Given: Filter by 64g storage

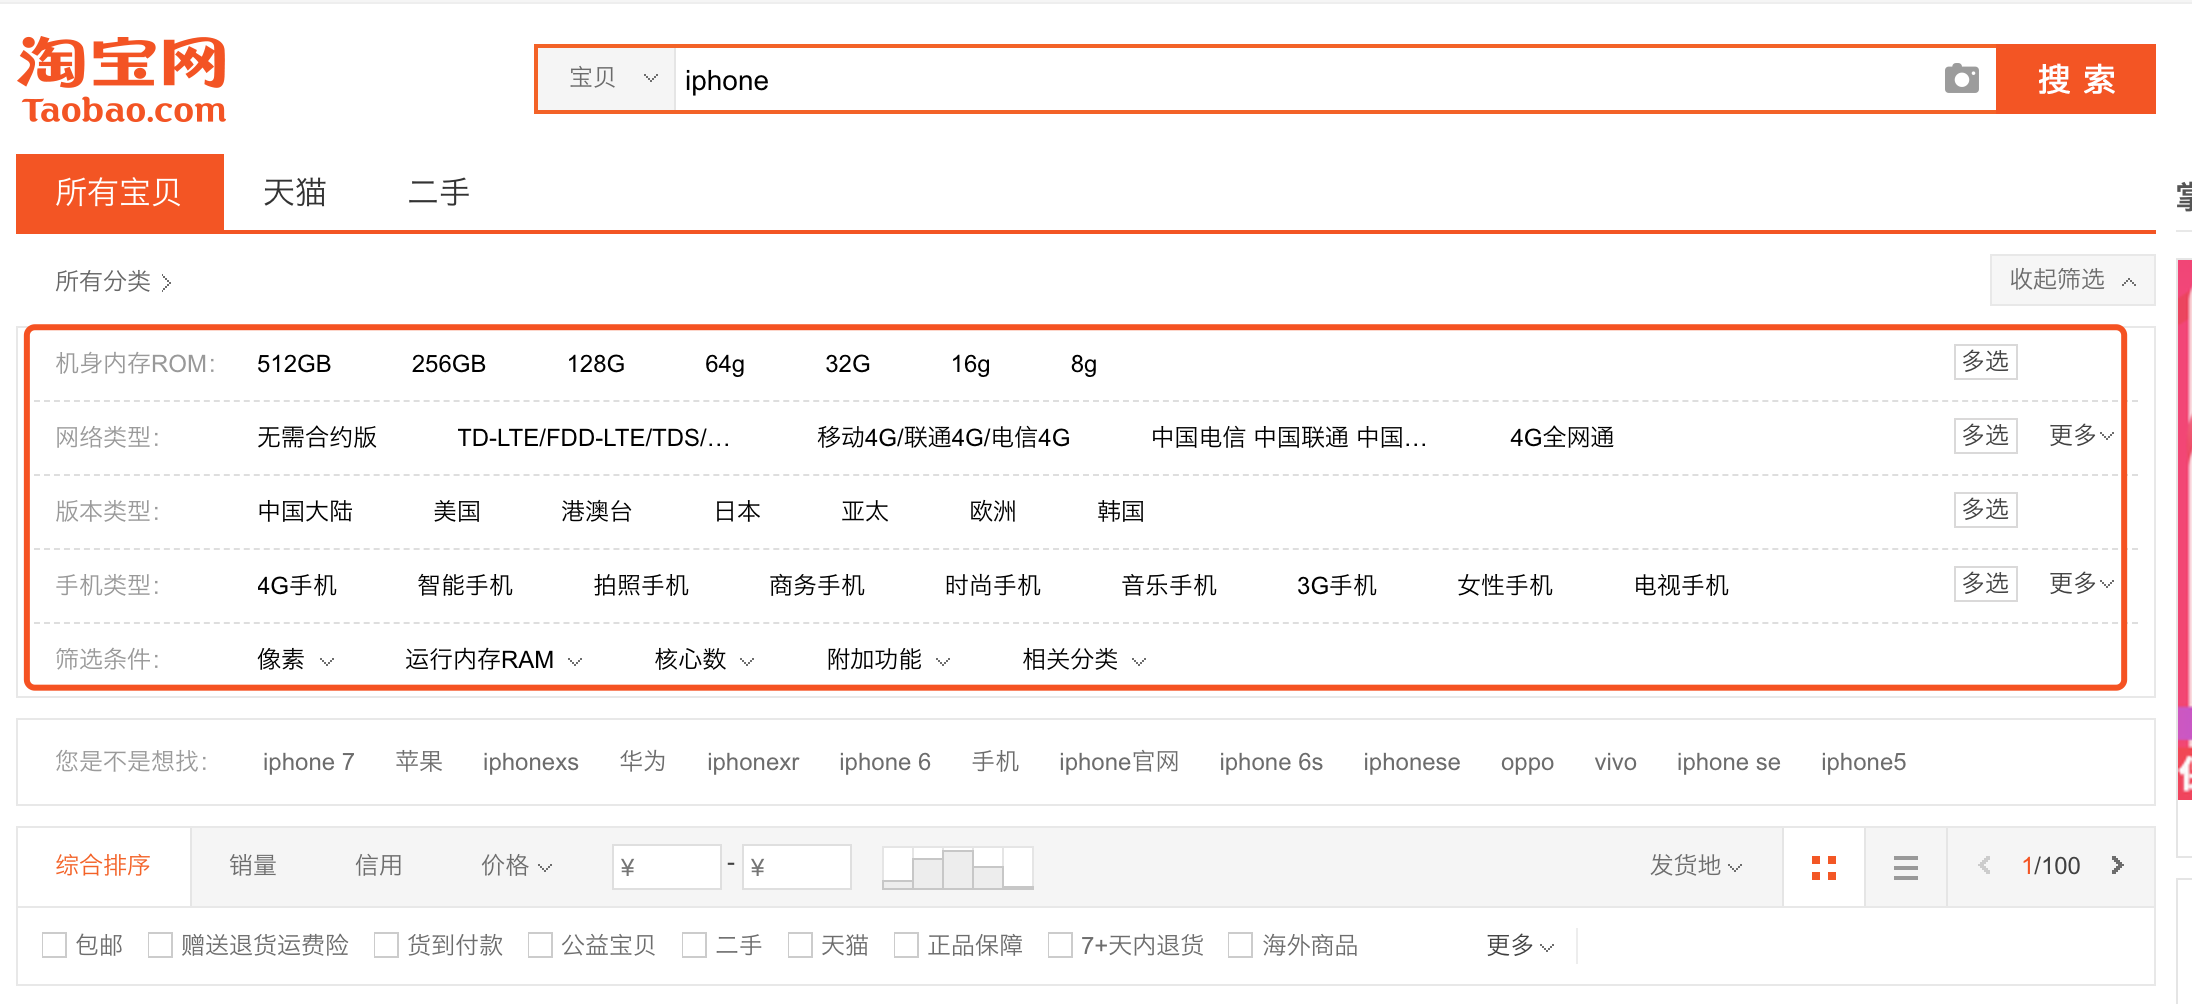Looking at the screenshot, I should pyautogui.click(x=725, y=364).
